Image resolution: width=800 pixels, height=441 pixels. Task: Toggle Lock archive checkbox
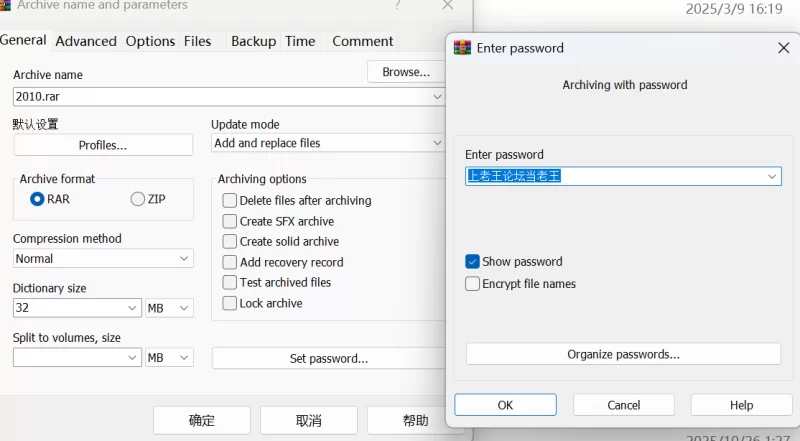[x=230, y=303]
